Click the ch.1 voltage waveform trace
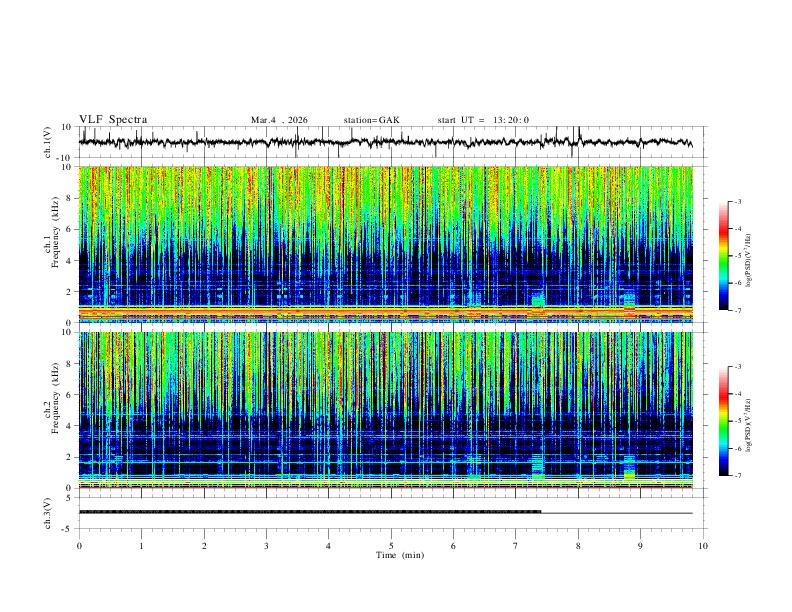This screenshot has width=792, height=612. pos(385,142)
